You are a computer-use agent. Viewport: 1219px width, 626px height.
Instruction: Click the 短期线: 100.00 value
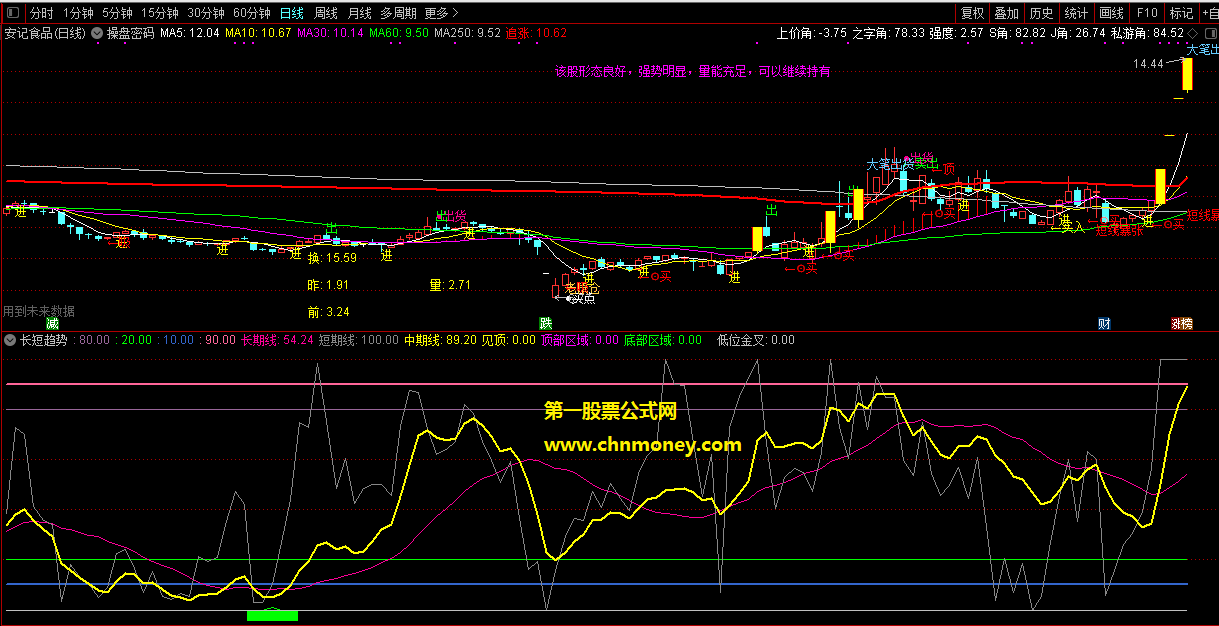coord(358,340)
